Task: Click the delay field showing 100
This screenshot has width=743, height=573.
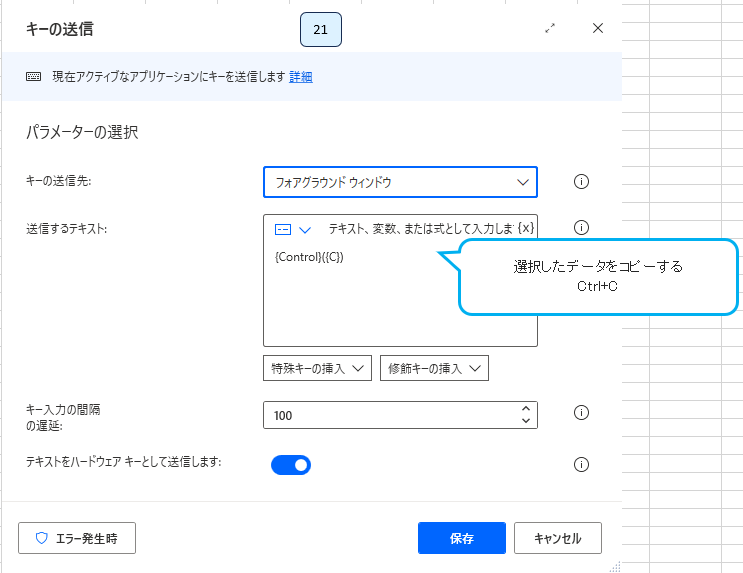Action: 390,415
